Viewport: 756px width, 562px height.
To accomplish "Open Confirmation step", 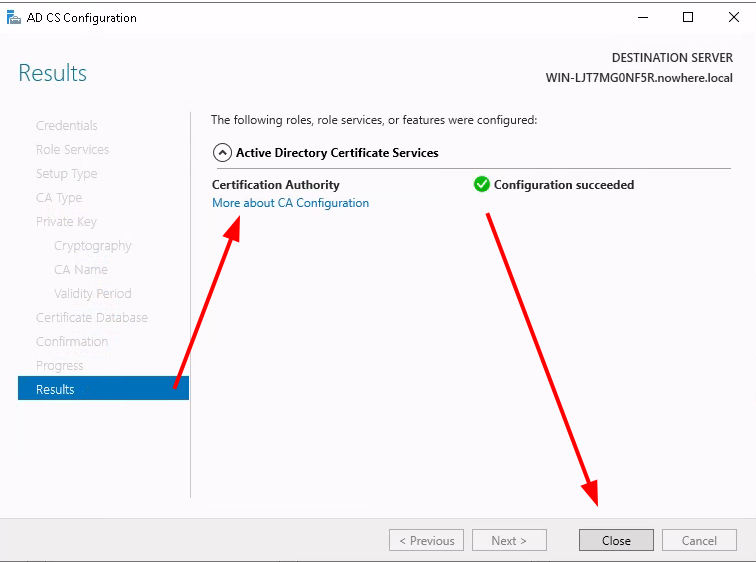I will pos(72,342).
